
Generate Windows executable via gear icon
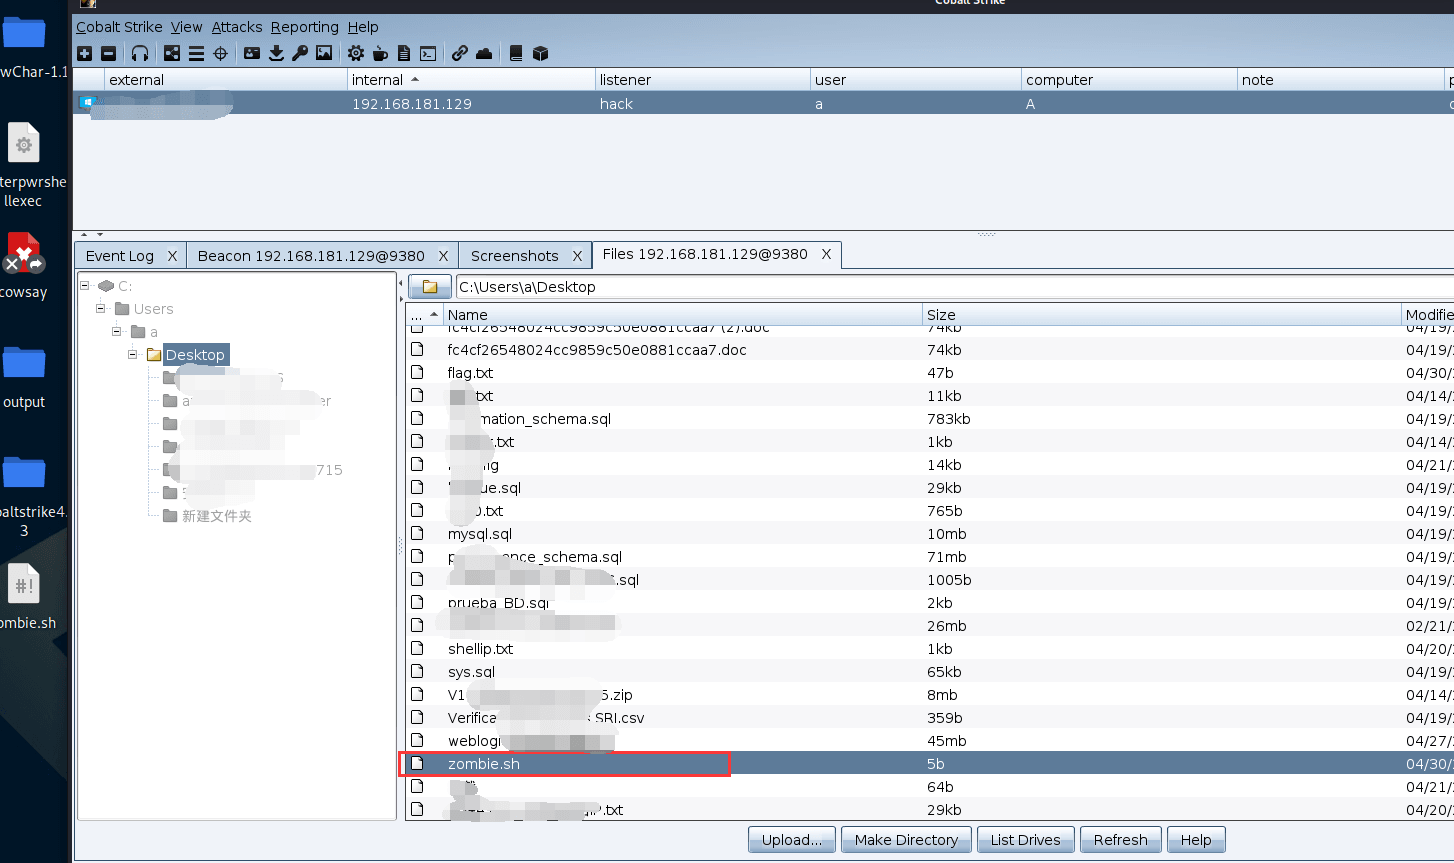click(x=356, y=53)
